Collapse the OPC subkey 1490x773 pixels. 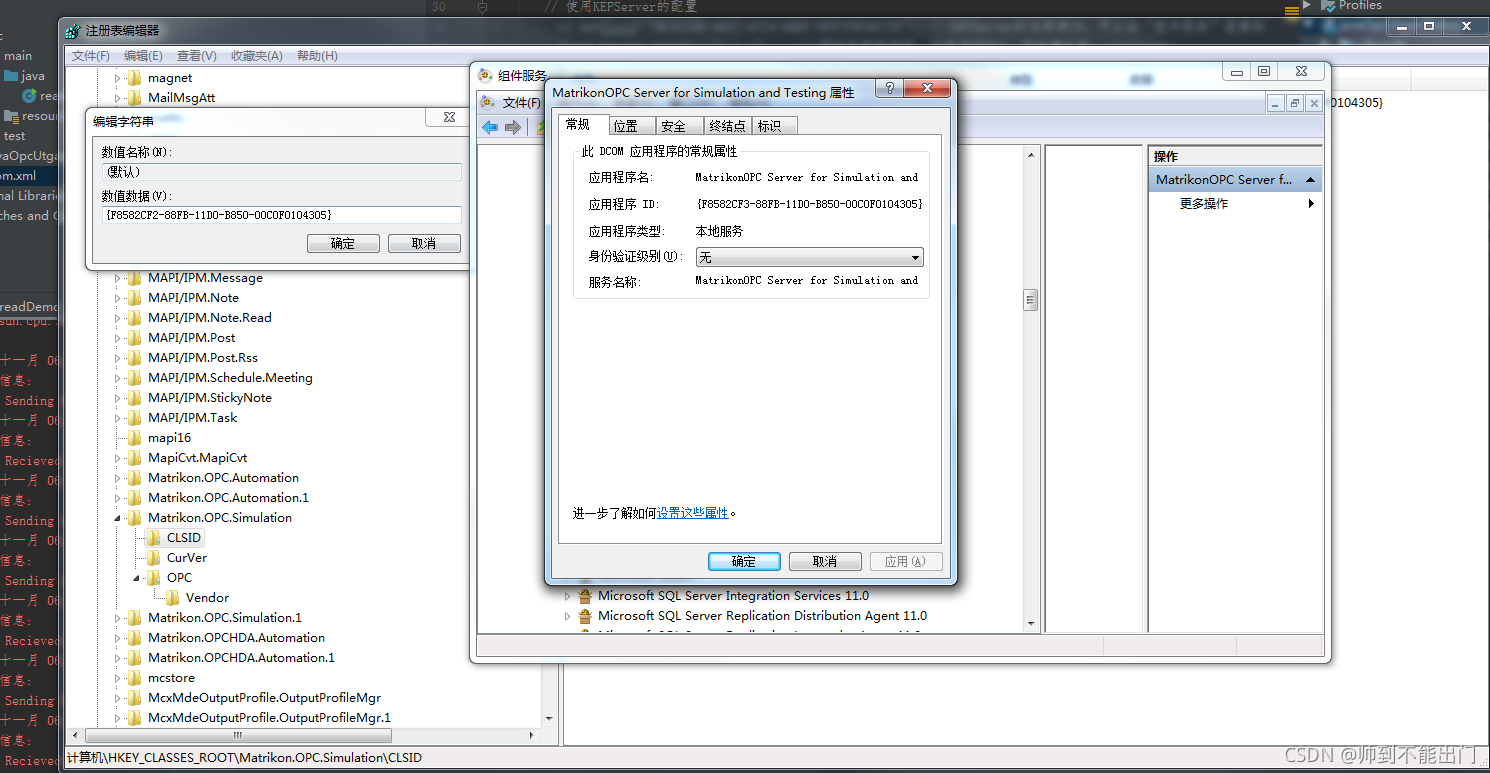point(137,578)
